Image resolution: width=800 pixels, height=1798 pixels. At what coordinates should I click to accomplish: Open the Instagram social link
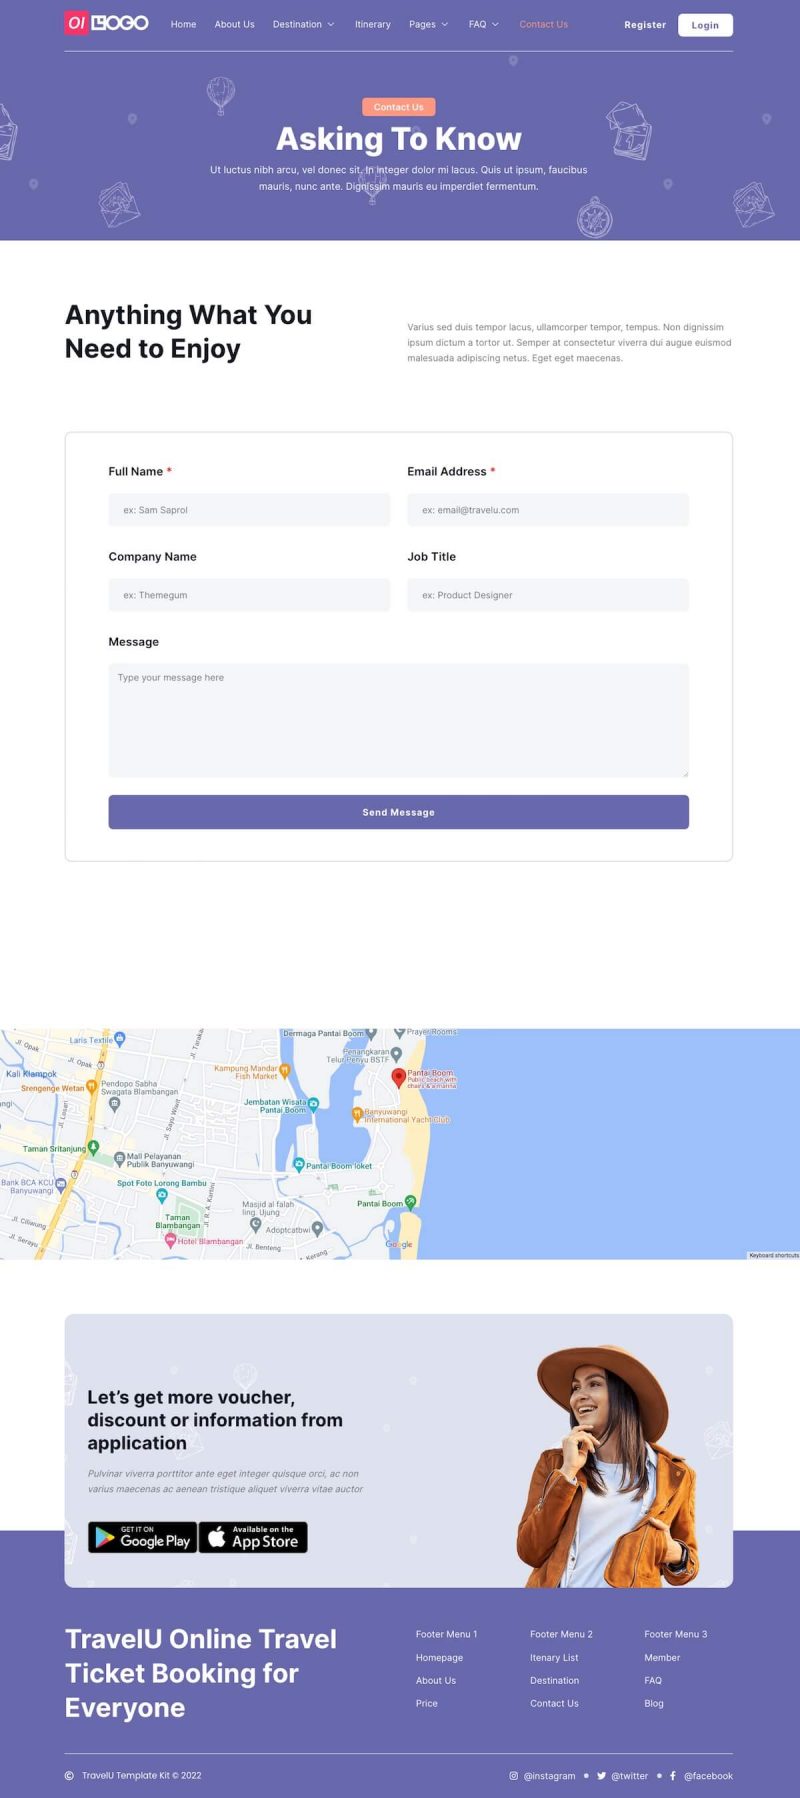point(543,1776)
